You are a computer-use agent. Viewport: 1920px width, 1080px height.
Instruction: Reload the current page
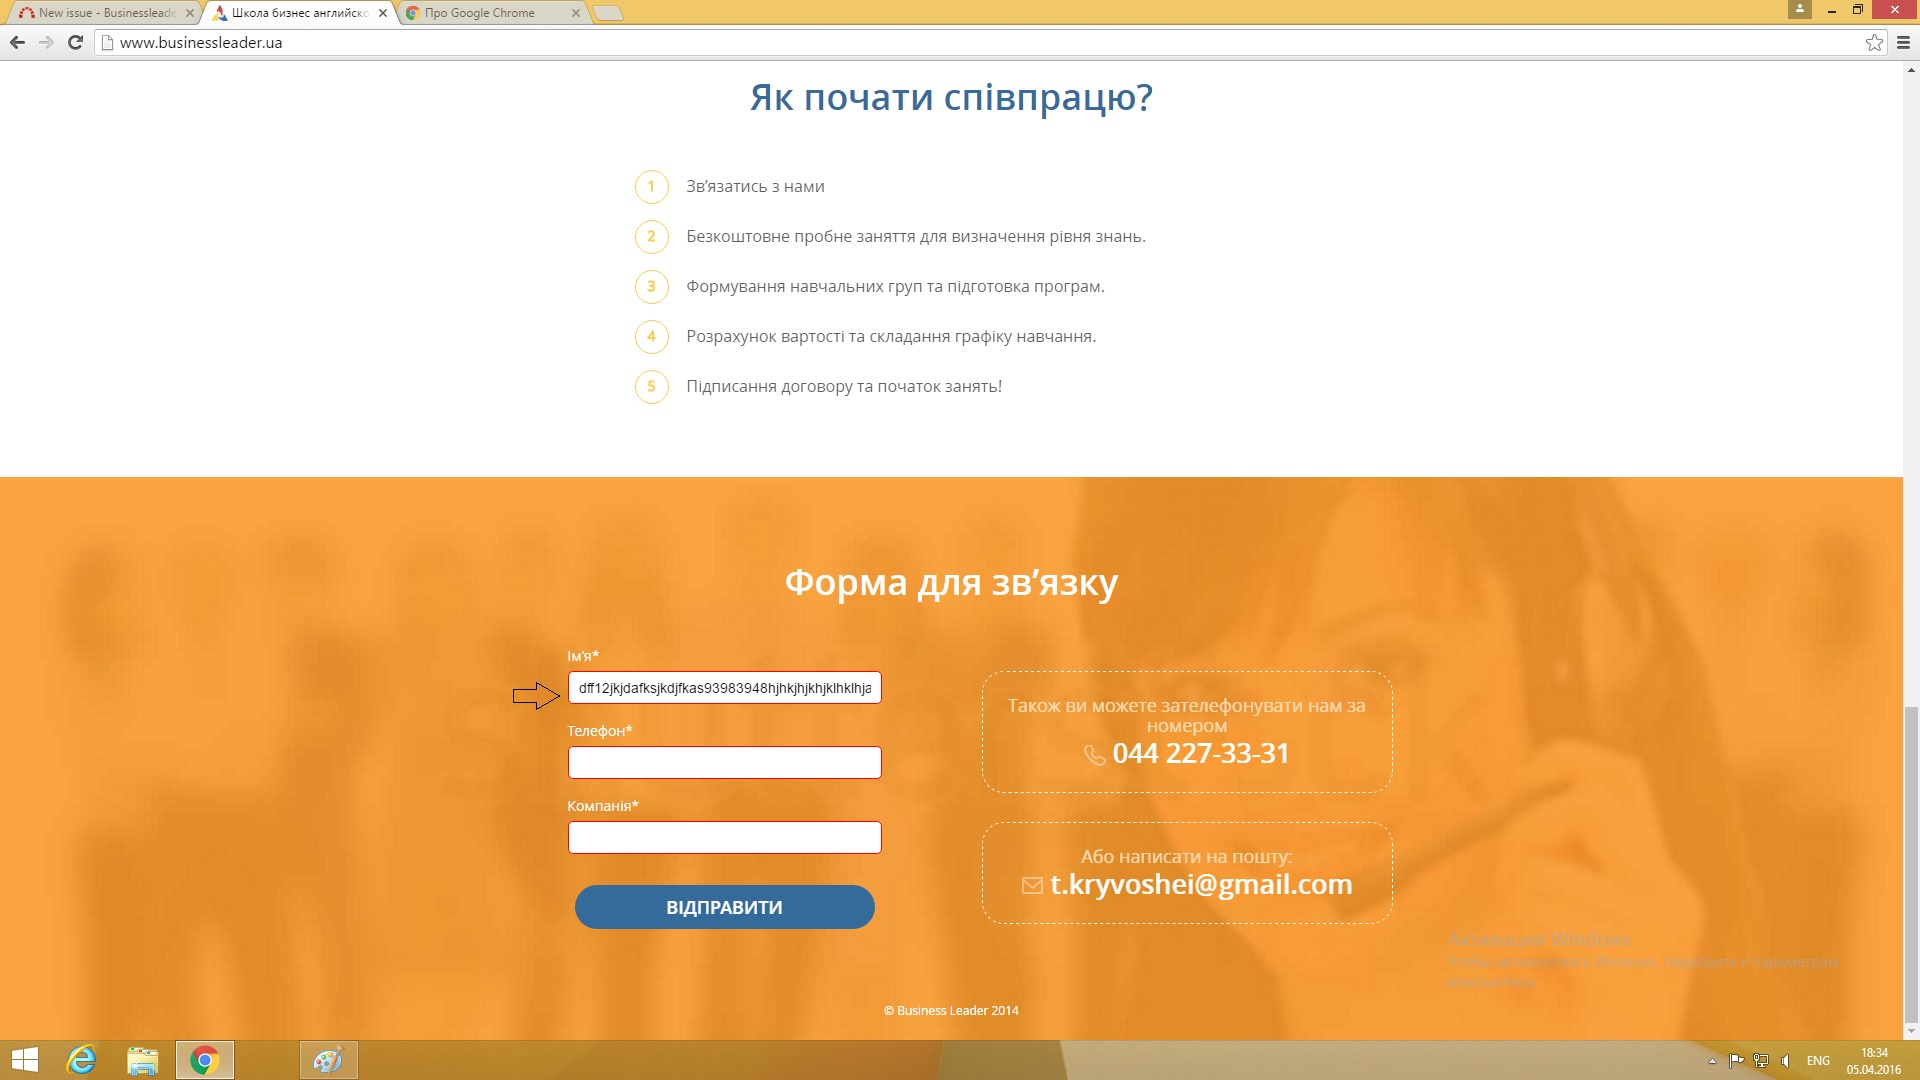tap(75, 42)
